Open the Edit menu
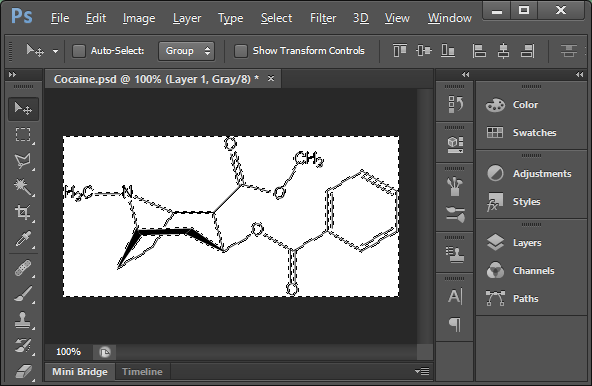This screenshot has height=386, width=592. pyautogui.click(x=96, y=18)
